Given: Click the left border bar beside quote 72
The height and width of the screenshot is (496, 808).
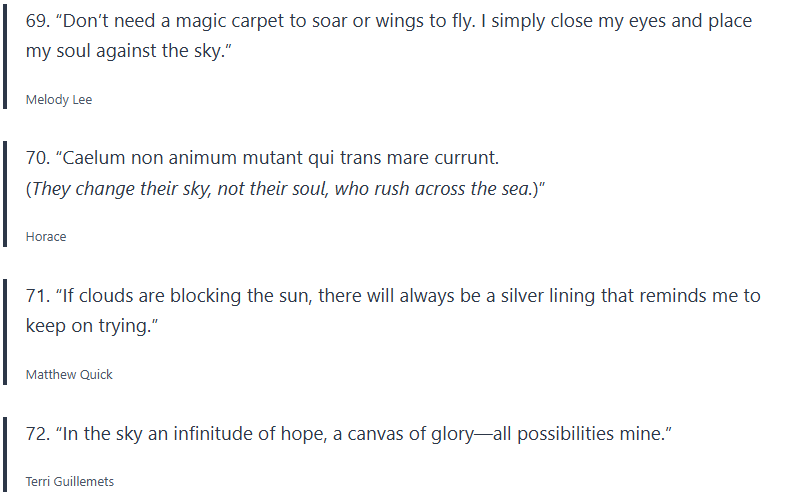Looking at the screenshot, I should pyautogui.click(x=6, y=455).
